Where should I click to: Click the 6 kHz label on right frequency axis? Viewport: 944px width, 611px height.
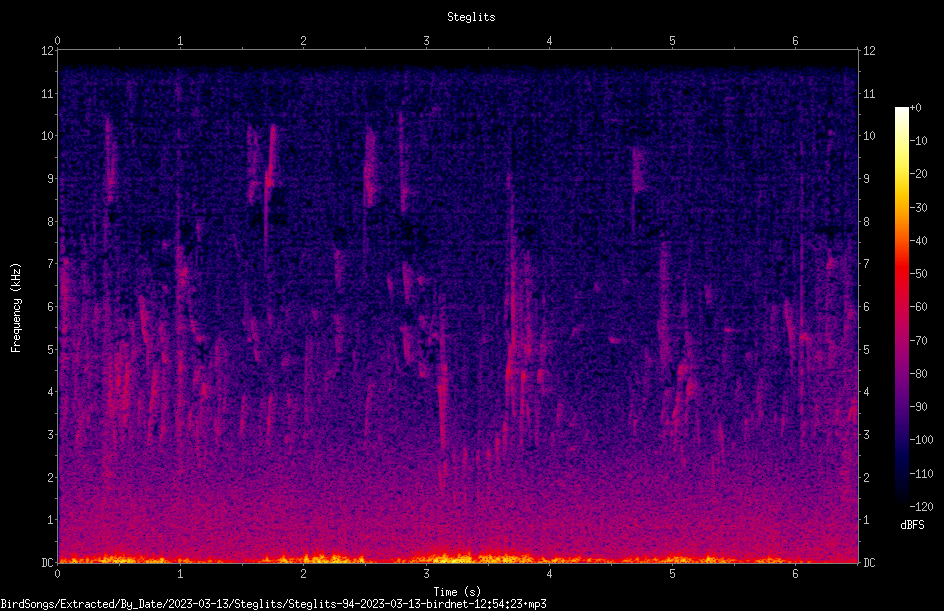coord(866,306)
